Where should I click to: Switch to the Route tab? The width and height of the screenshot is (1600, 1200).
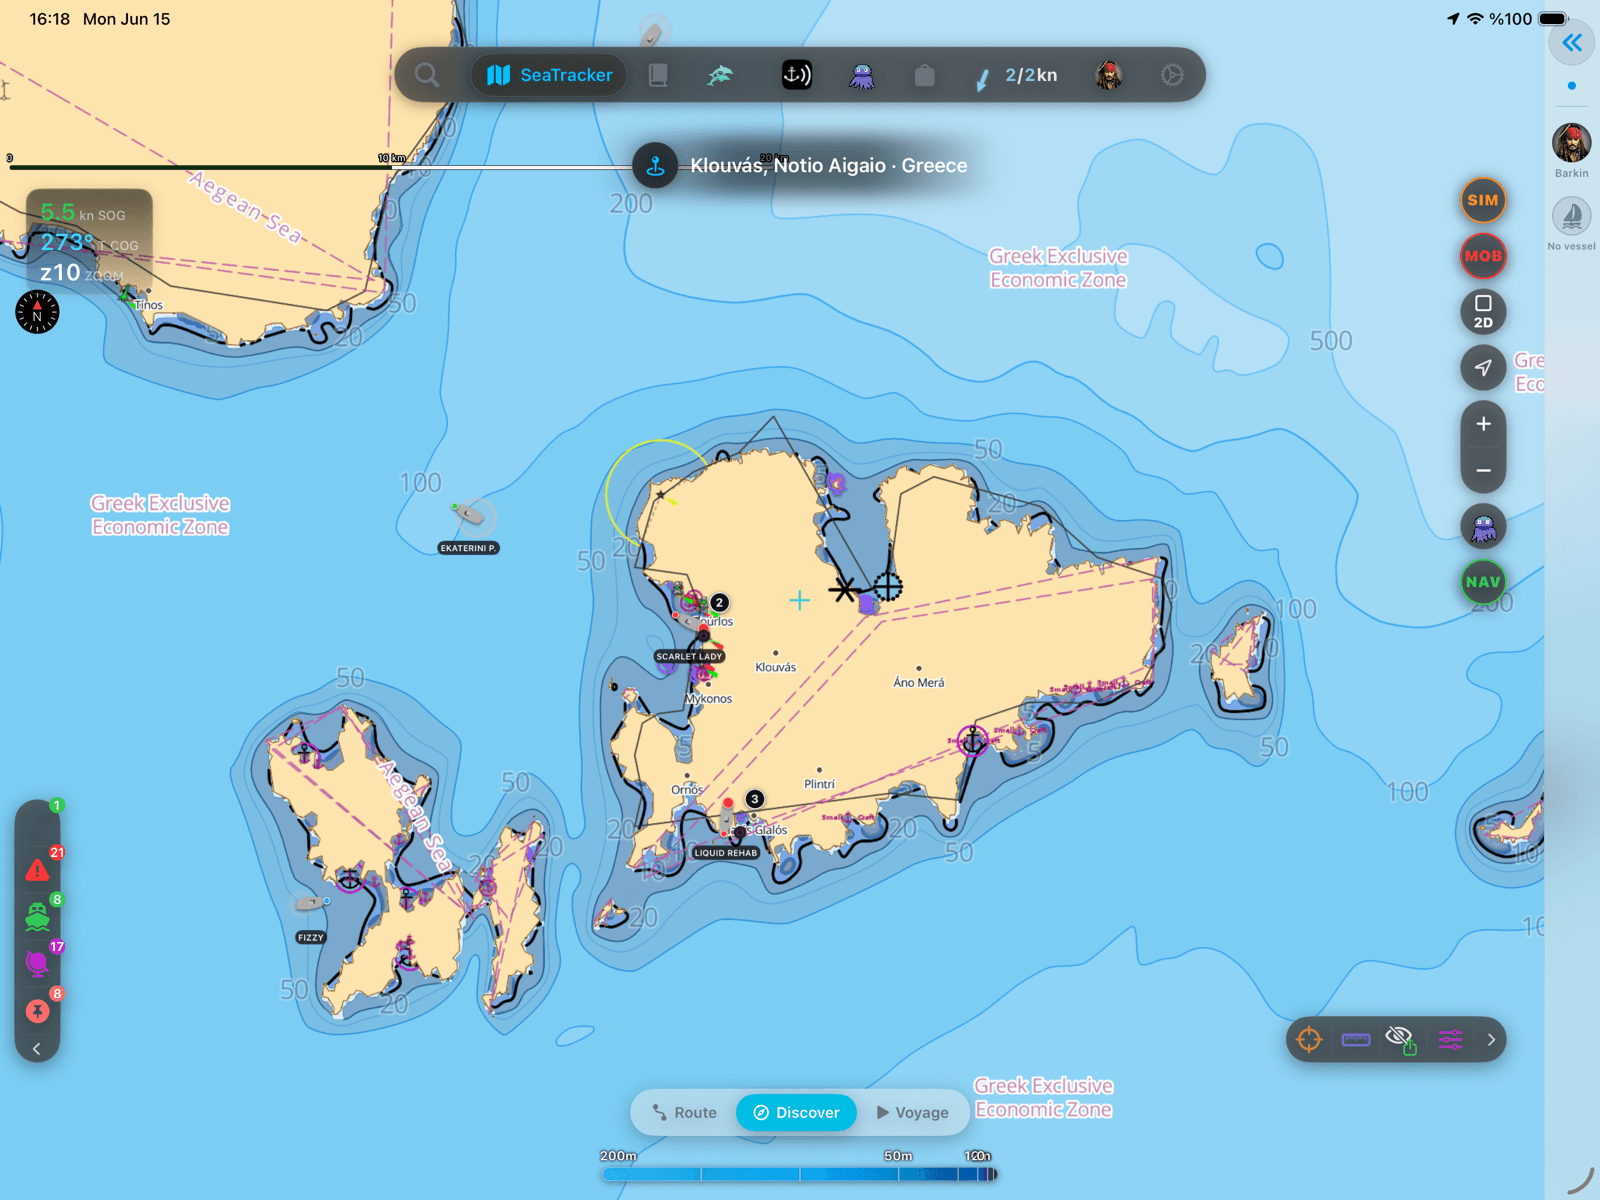[x=685, y=1112]
